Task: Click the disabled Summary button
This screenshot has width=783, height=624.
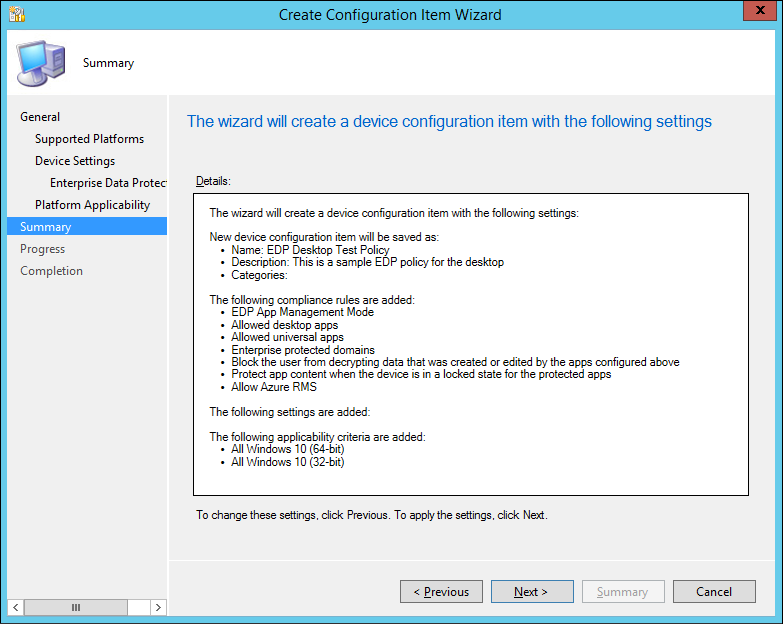Action: coord(623,592)
